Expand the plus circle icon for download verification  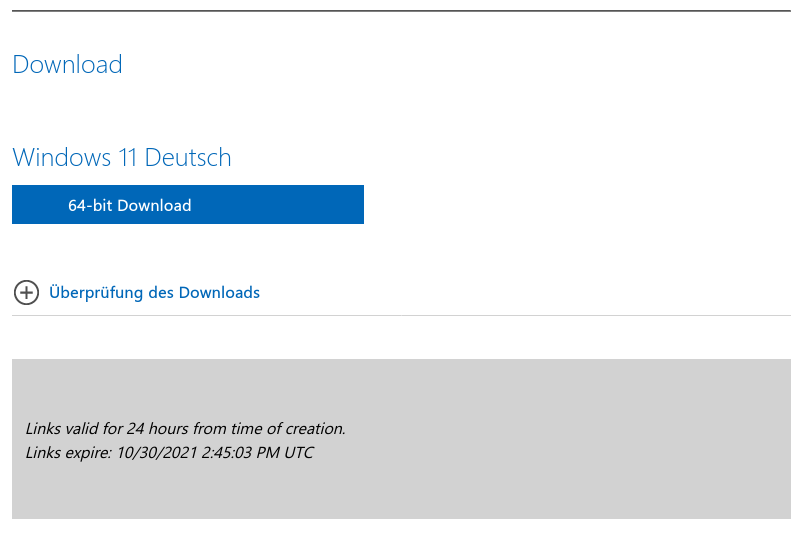[26, 293]
